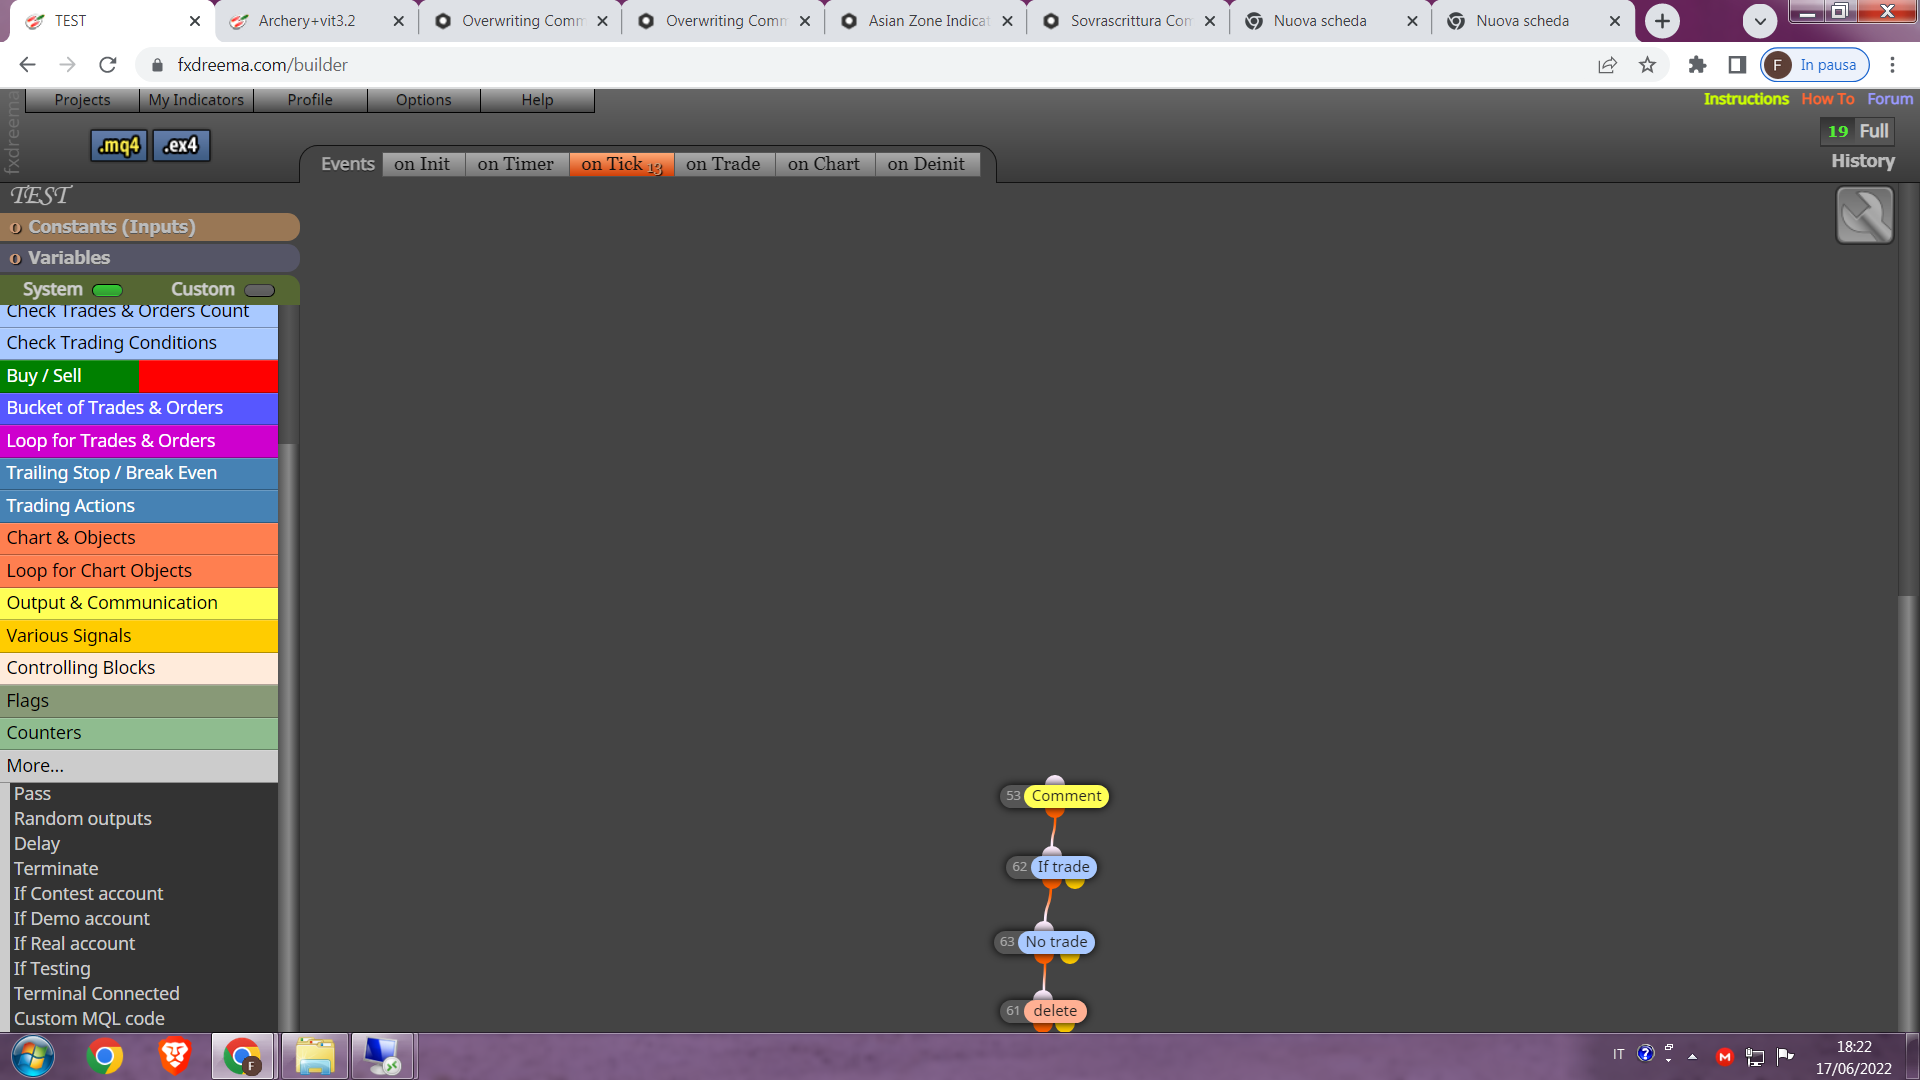Open the Options menu

423,100
